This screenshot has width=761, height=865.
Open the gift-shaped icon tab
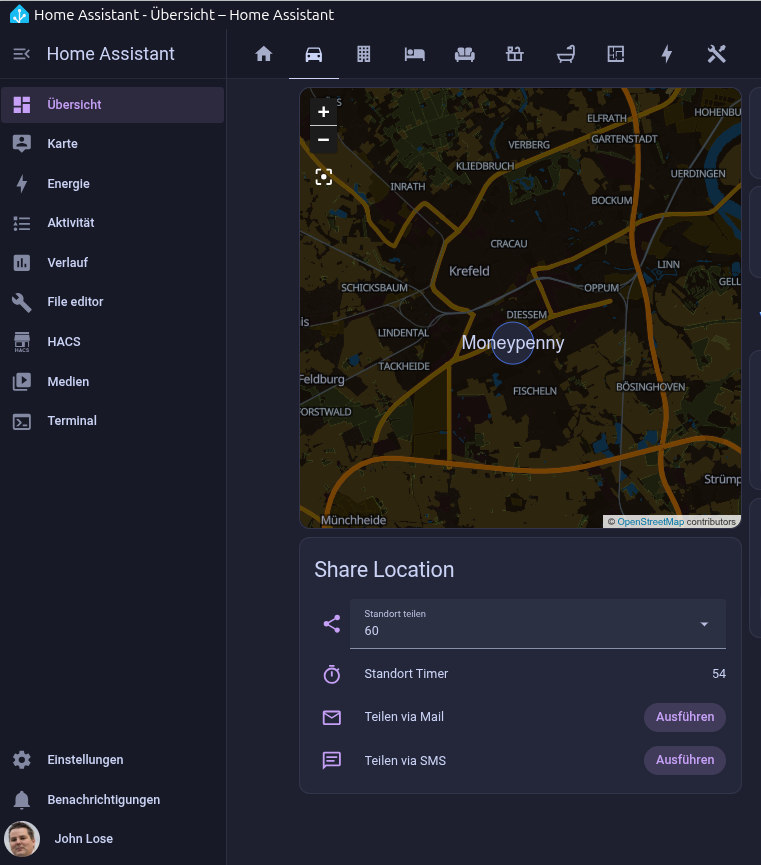[515, 54]
